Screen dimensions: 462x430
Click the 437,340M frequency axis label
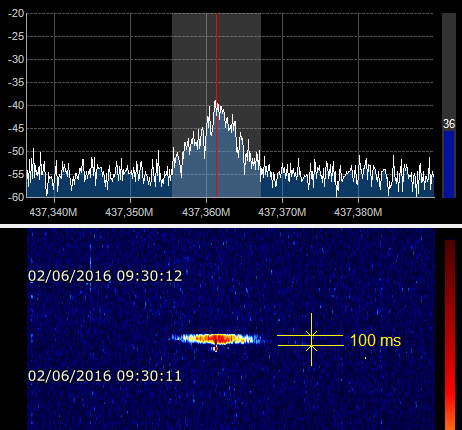(53, 212)
